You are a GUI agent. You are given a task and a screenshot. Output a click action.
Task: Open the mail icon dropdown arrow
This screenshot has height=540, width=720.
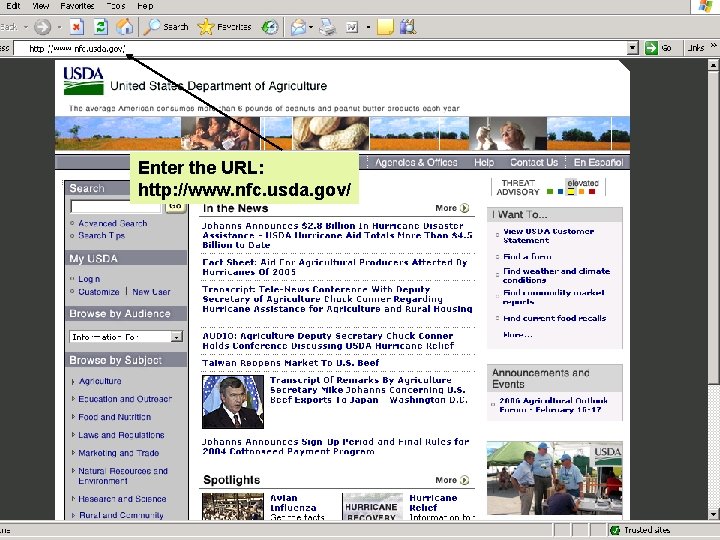311,27
